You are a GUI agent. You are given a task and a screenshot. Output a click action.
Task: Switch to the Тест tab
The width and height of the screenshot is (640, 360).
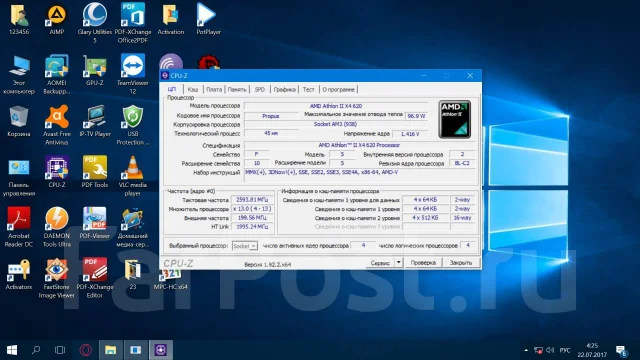pos(309,89)
